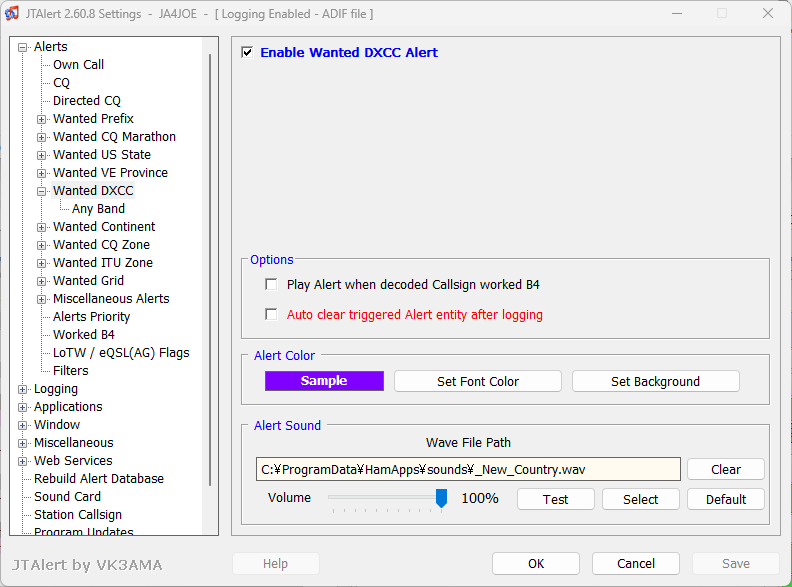
Task: Expand the Miscellaneous tree node
Action: pos(22,443)
